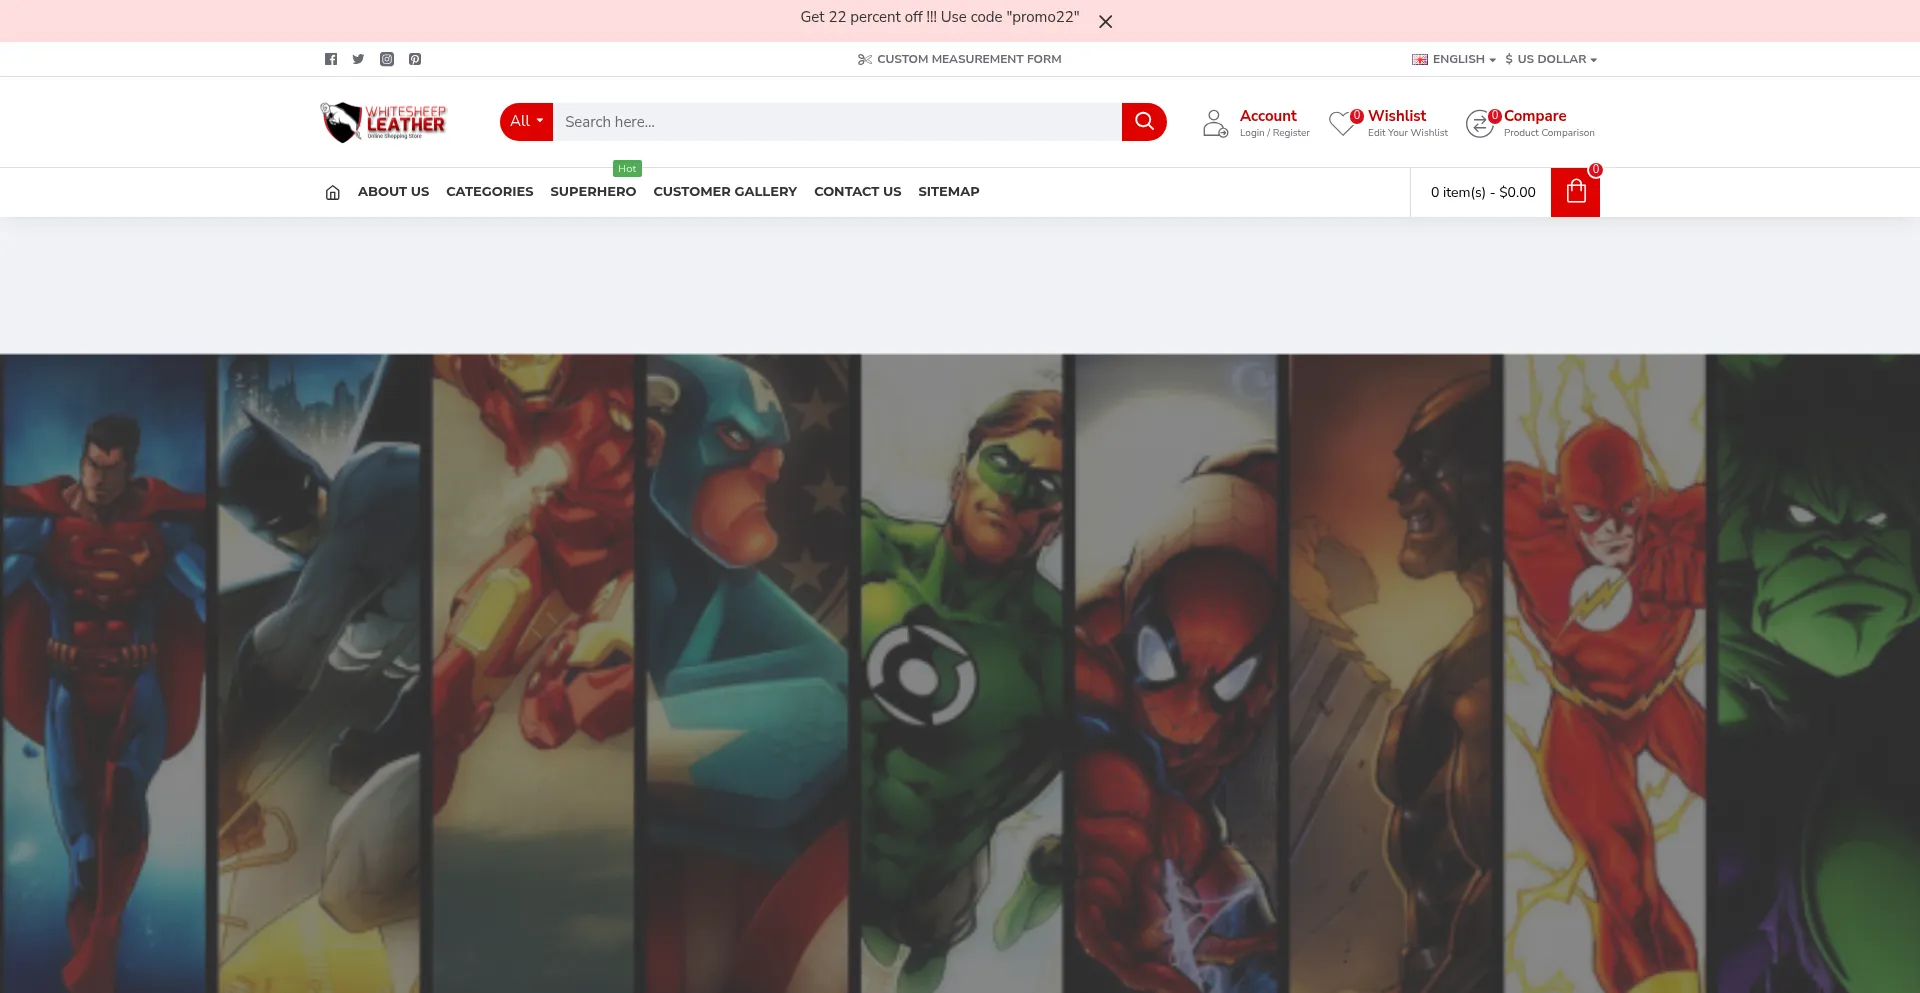Click the Compare arrows icon
The width and height of the screenshot is (1920, 993).
coord(1480,123)
